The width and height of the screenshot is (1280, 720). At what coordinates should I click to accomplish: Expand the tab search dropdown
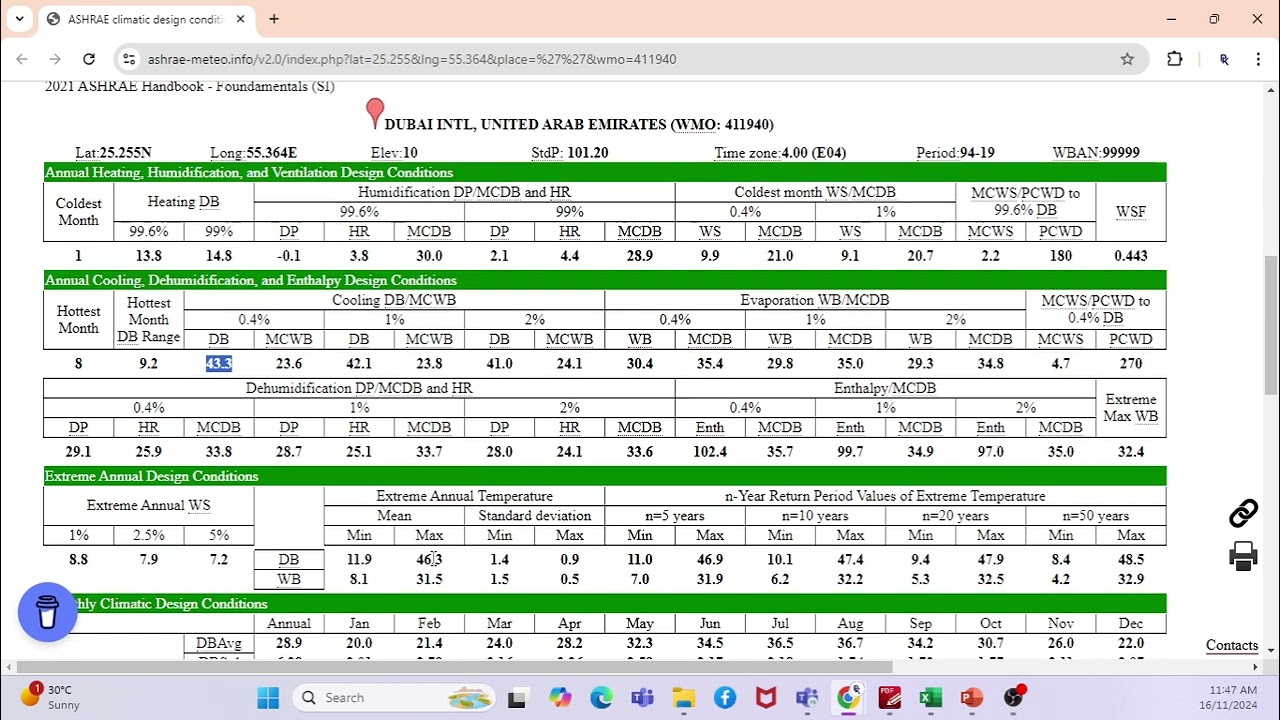click(19, 19)
